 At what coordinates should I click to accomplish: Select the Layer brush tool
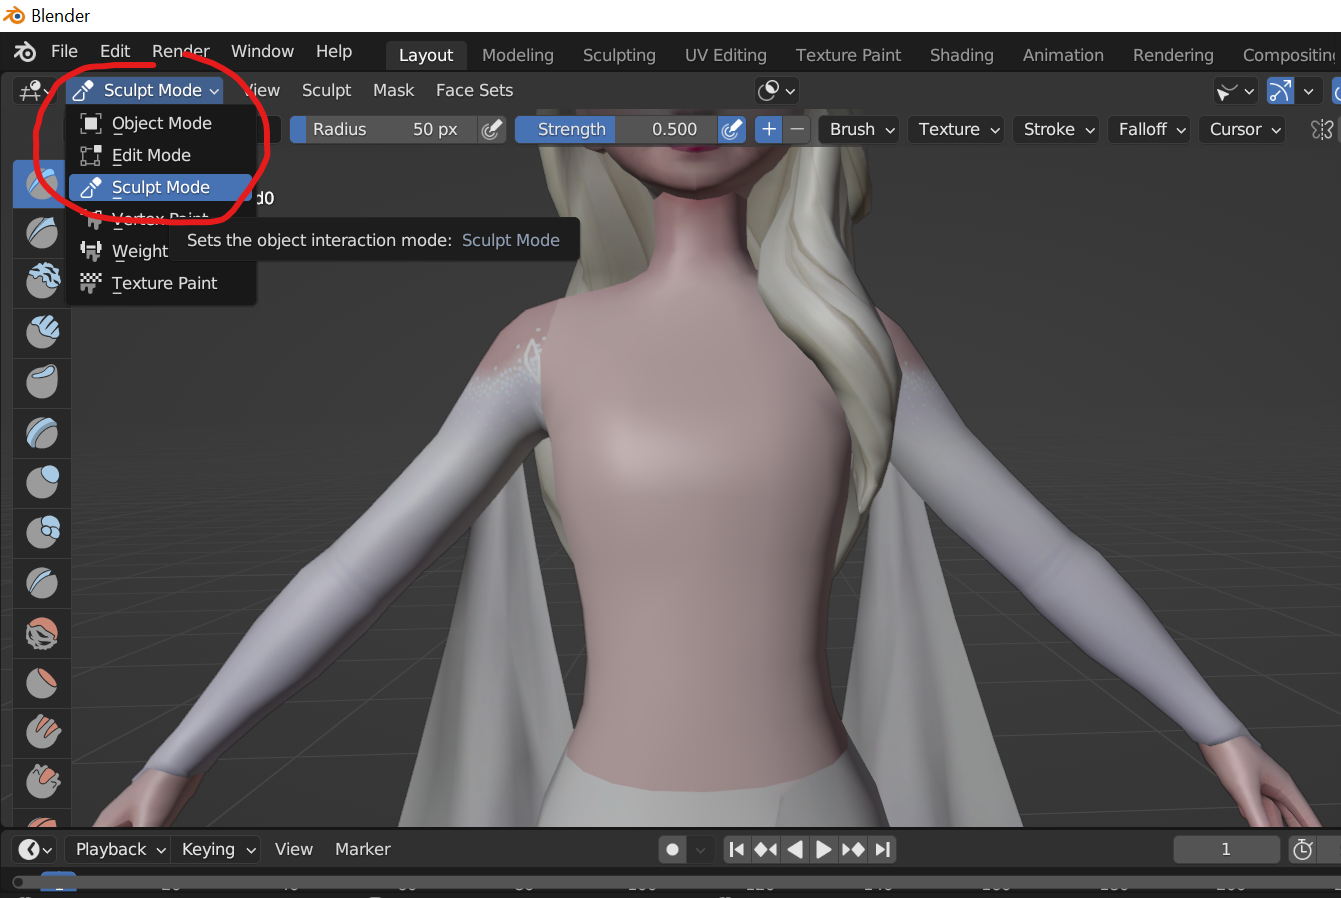click(x=41, y=433)
